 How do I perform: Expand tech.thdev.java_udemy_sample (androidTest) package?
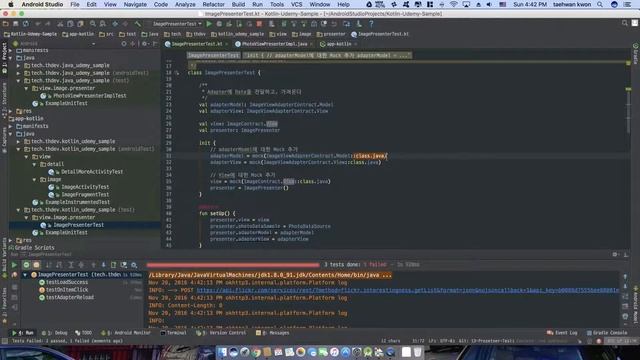(18, 73)
